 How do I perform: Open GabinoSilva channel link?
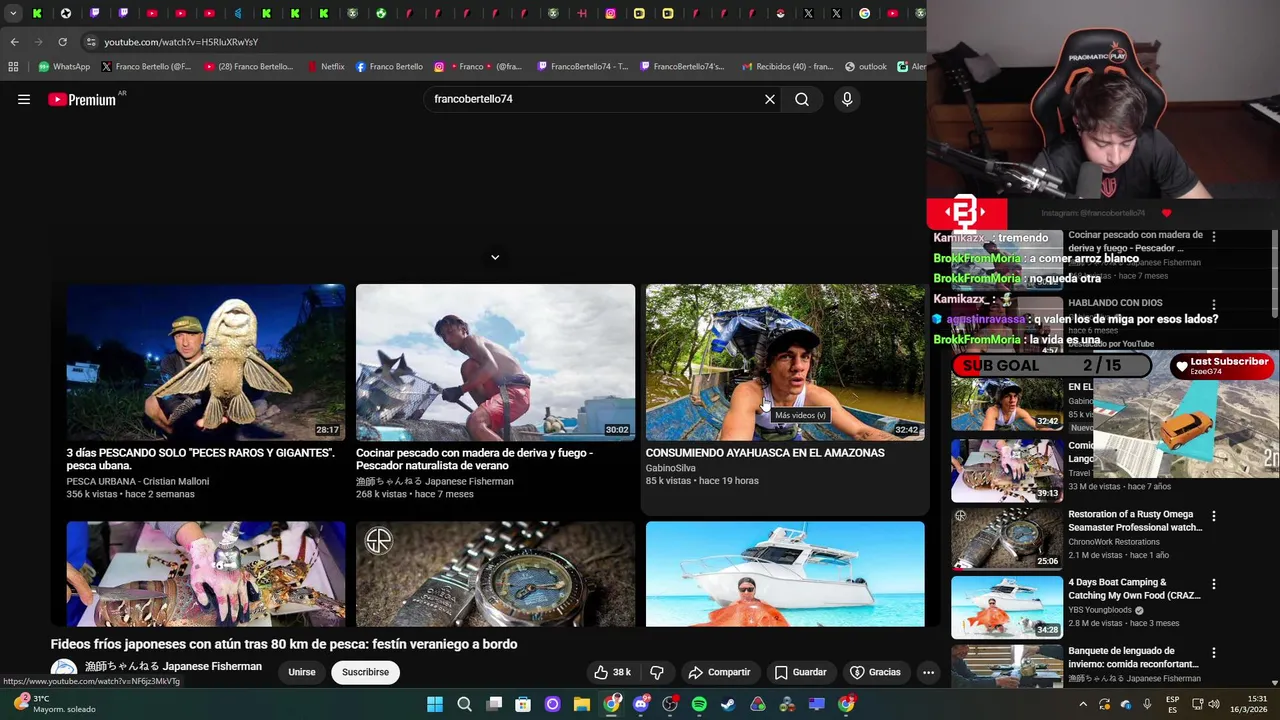[671, 468]
